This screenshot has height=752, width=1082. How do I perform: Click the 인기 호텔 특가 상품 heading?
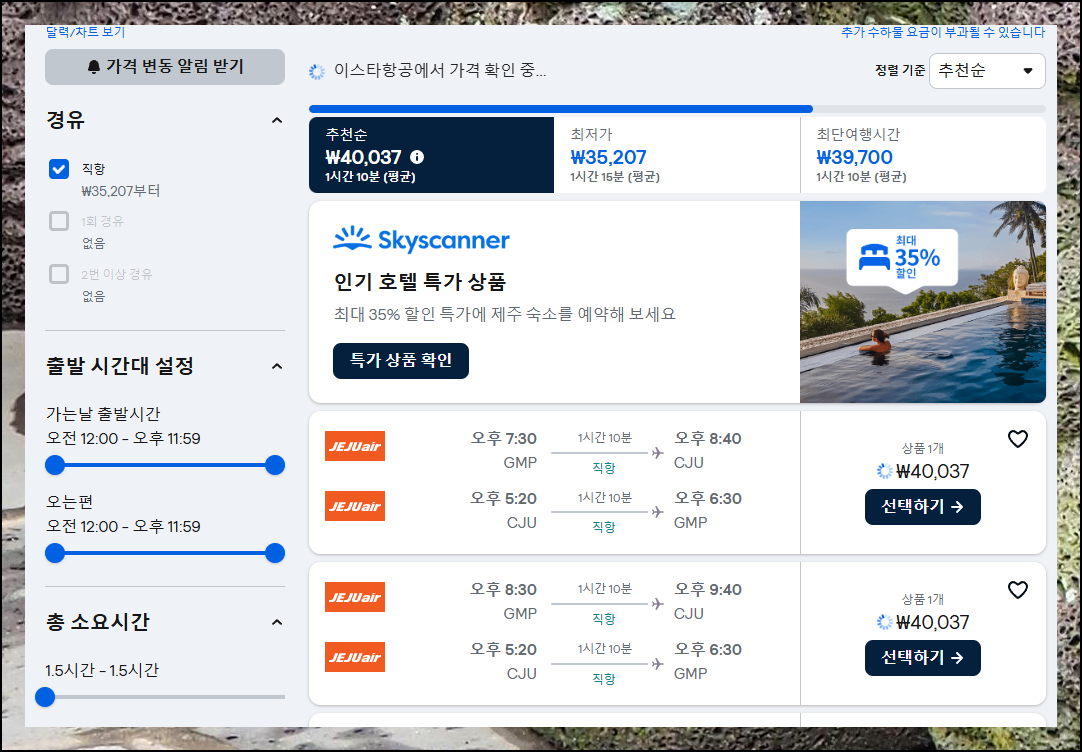pyautogui.click(x=420, y=281)
